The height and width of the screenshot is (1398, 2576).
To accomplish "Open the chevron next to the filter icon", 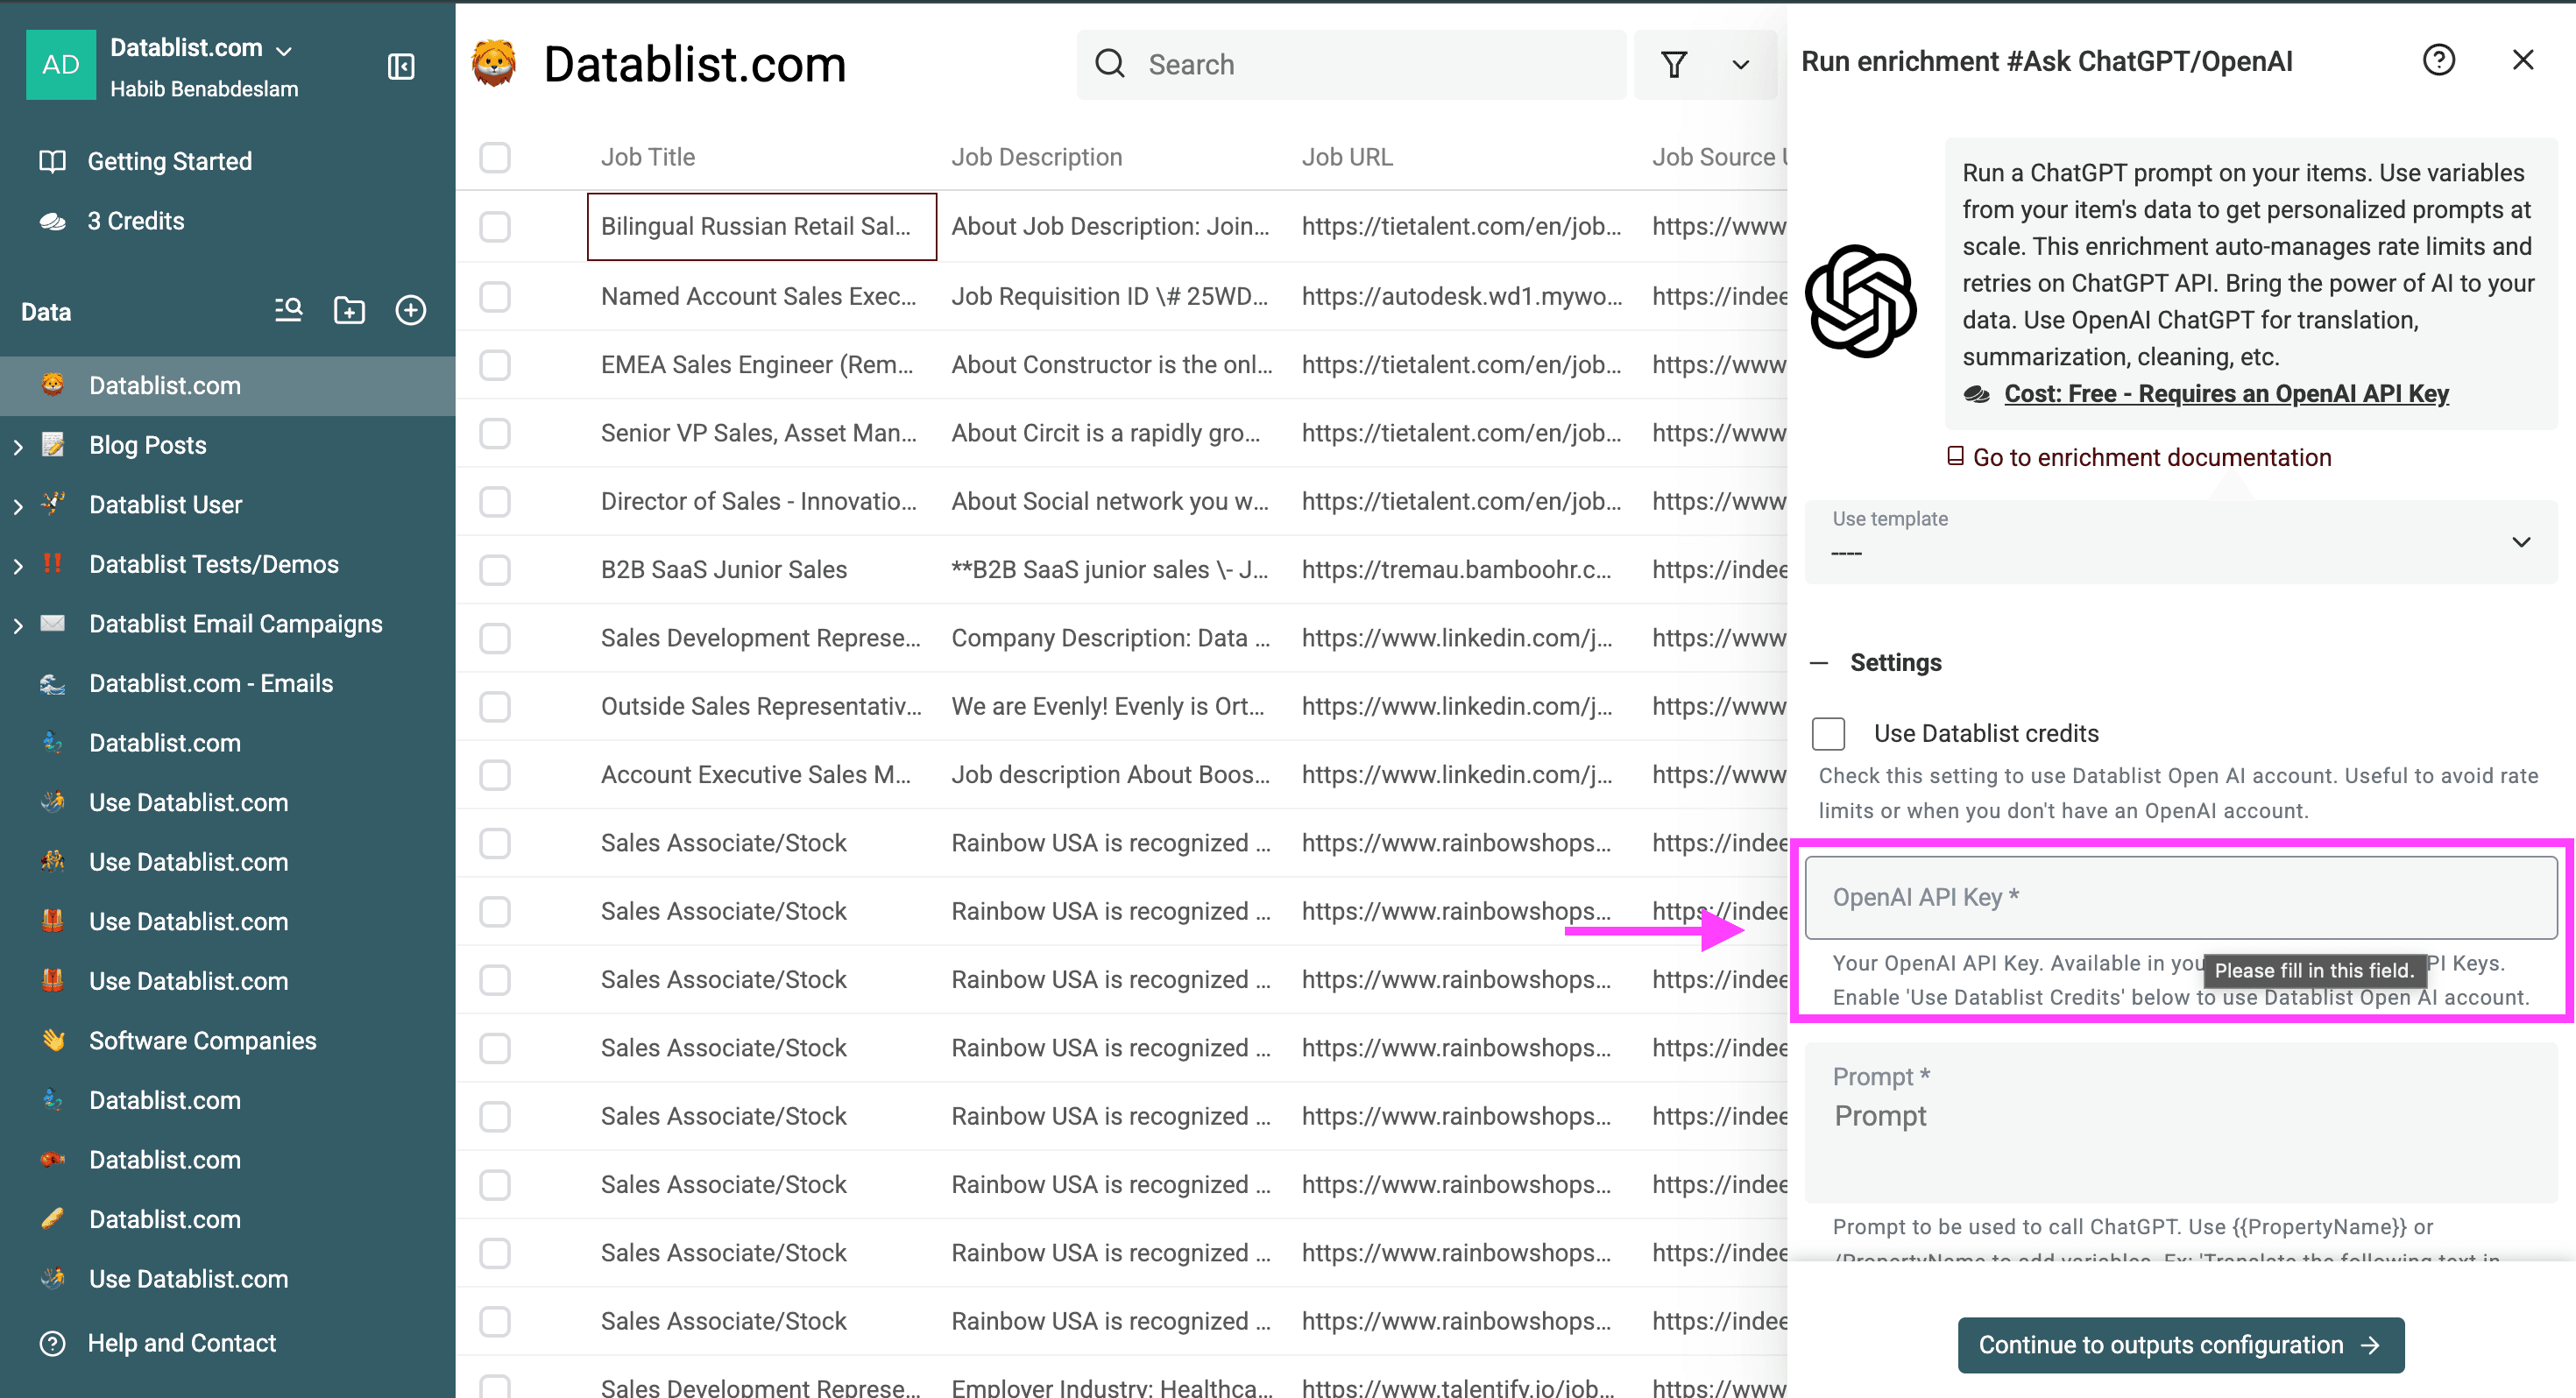I will [1740, 64].
